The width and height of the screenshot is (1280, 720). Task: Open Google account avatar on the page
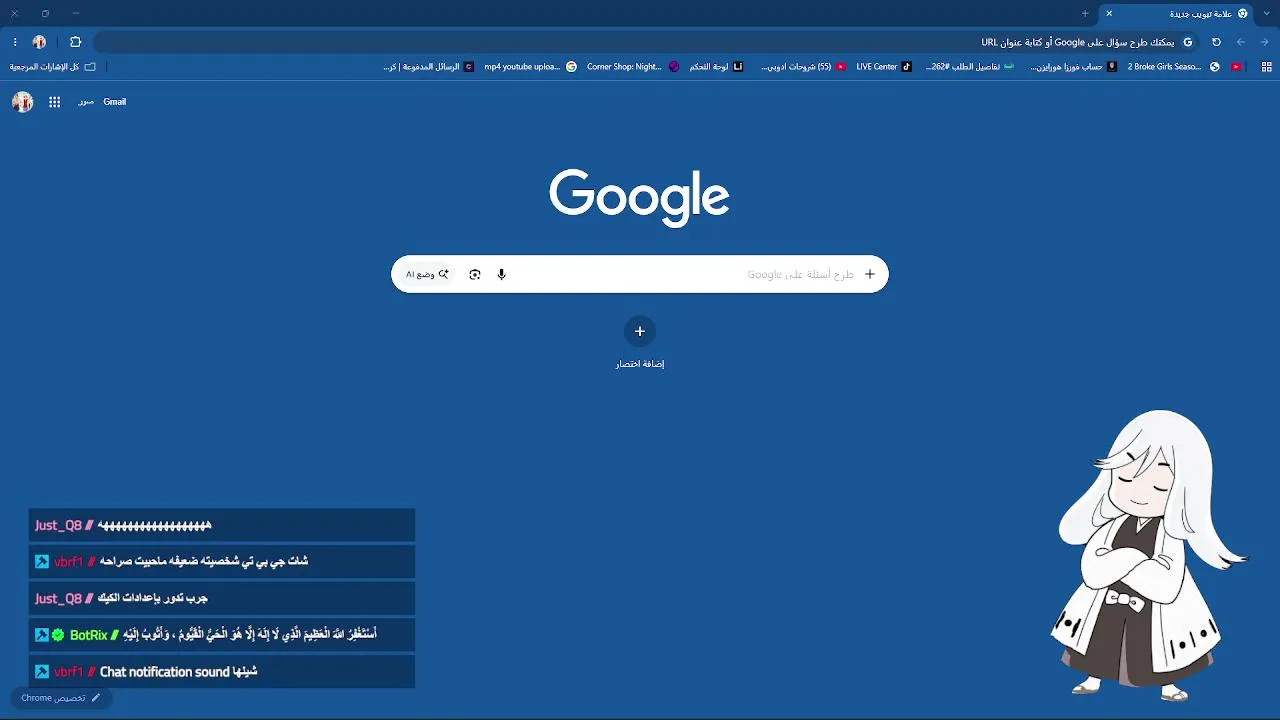(x=23, y=102)
